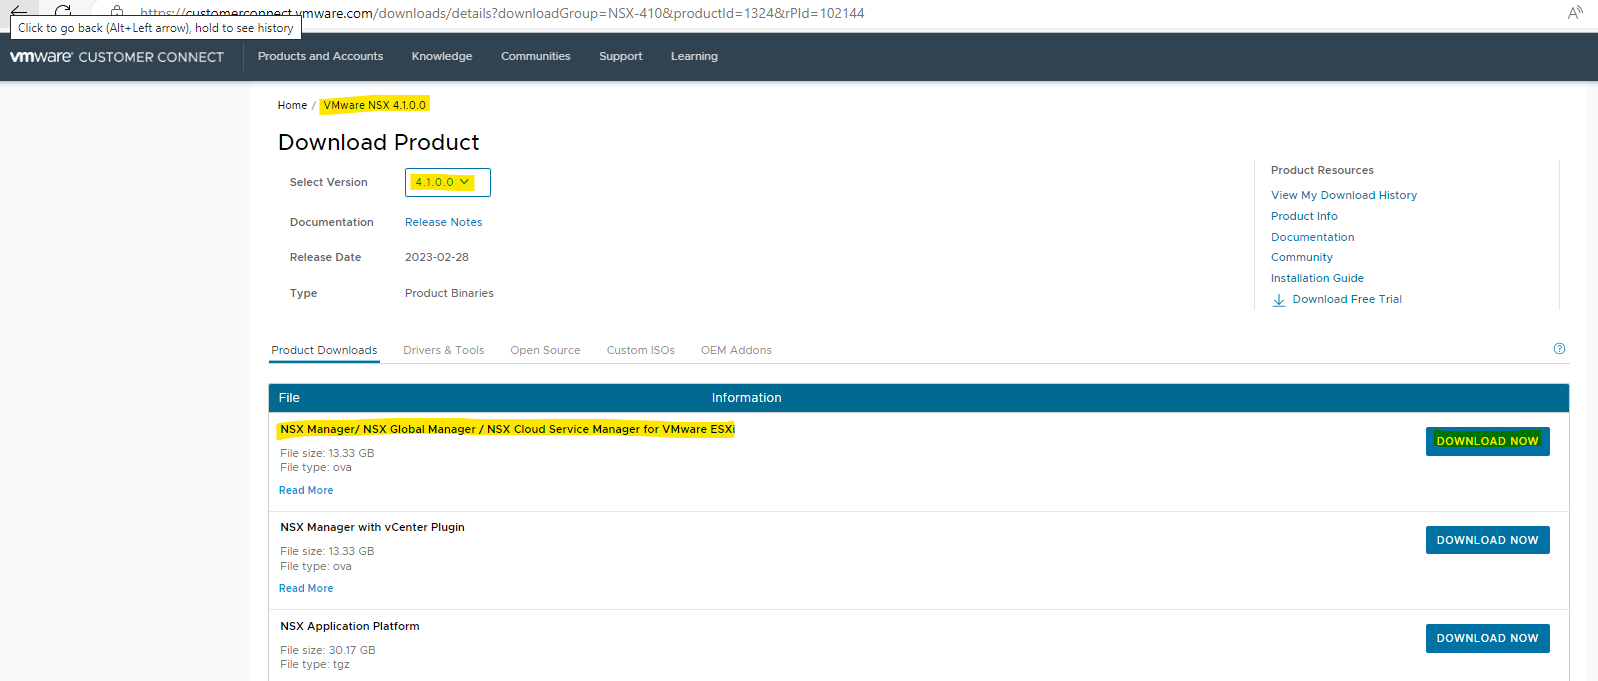This screenshot has height=681, width=1598.
Task: Switch to Product Downloads tab
Action: (x=324, y=351)
